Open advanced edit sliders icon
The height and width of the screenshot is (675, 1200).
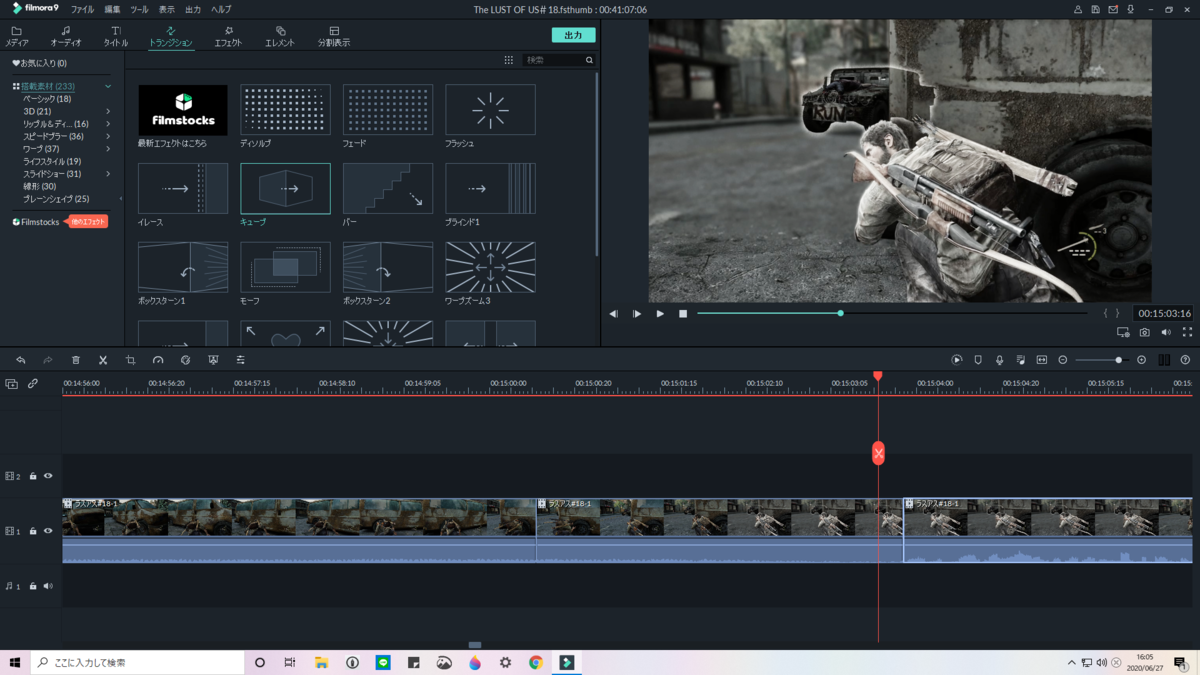240,360
